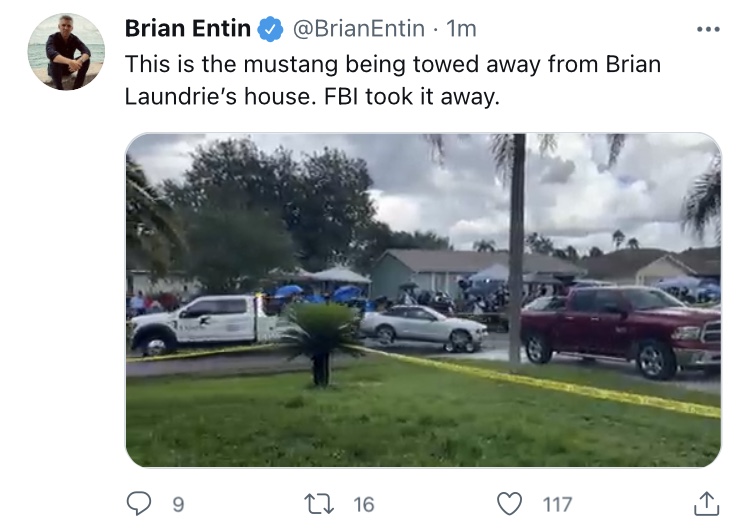
Task: Click the blue verified badge
Action: (270, 29)
